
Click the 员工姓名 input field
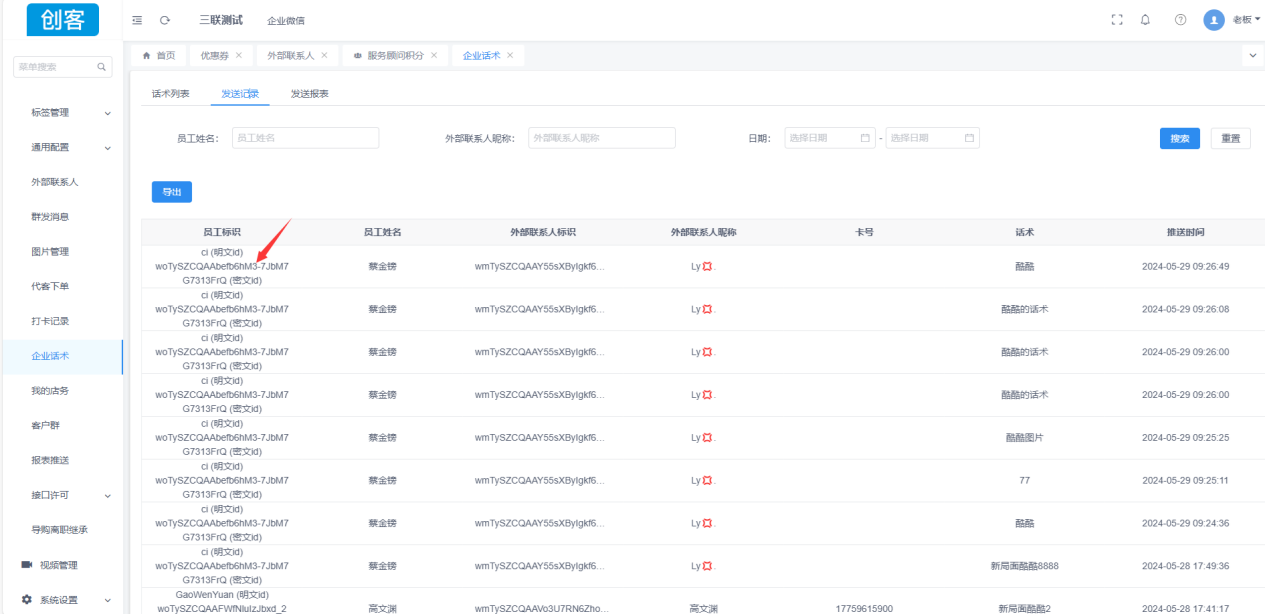tap(305, 138)
